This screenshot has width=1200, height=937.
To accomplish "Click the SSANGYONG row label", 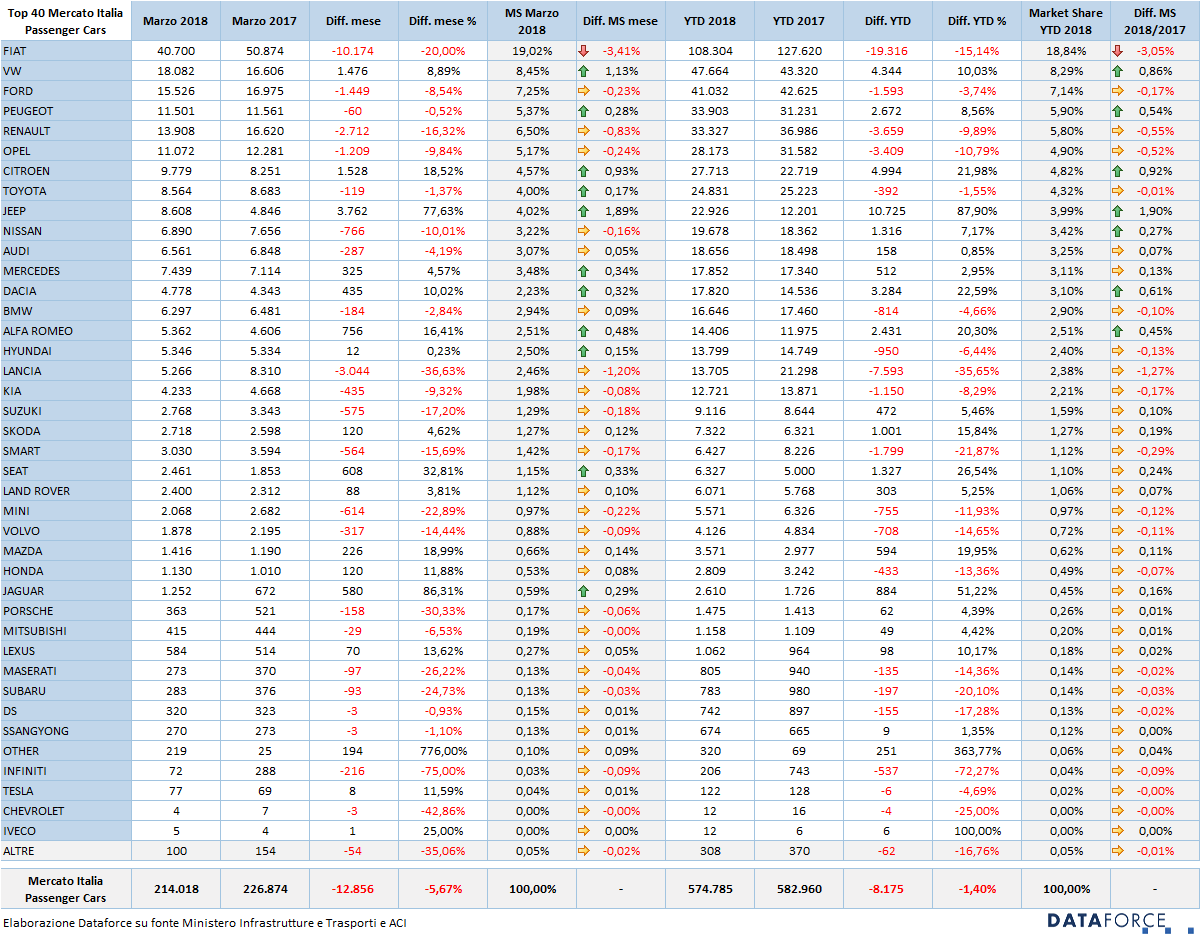I will 66,731.
